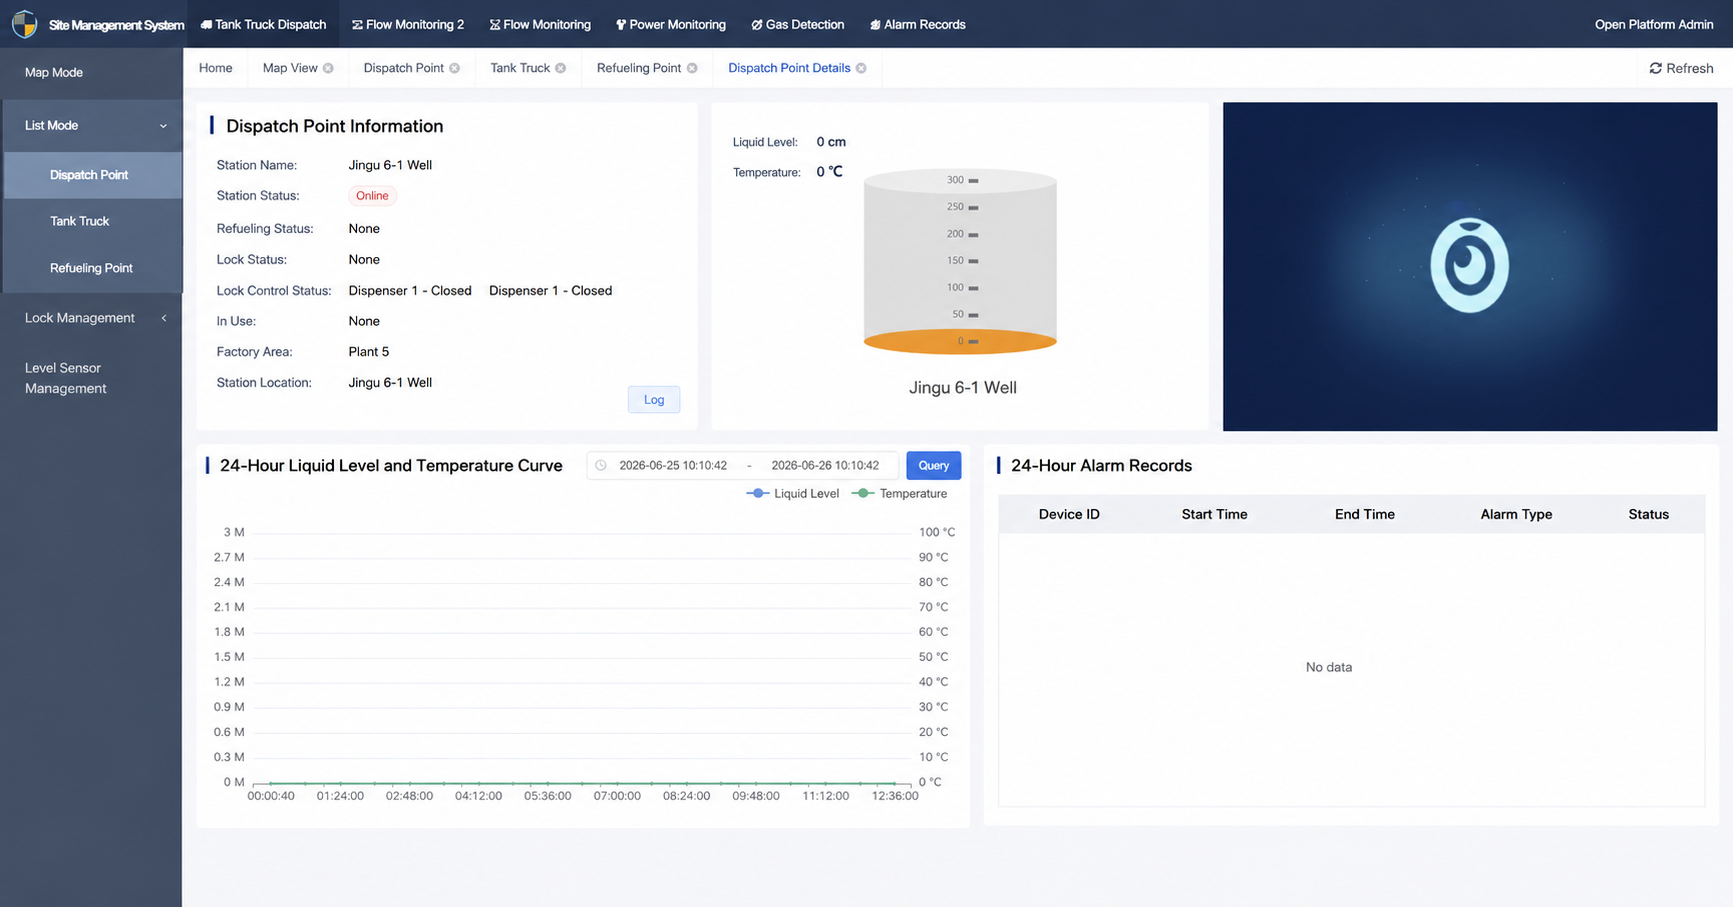Click the start date 2026-06-25 10:10:42 field
Viewport: 1733px width, 907px height.
(x=673, y=465)
